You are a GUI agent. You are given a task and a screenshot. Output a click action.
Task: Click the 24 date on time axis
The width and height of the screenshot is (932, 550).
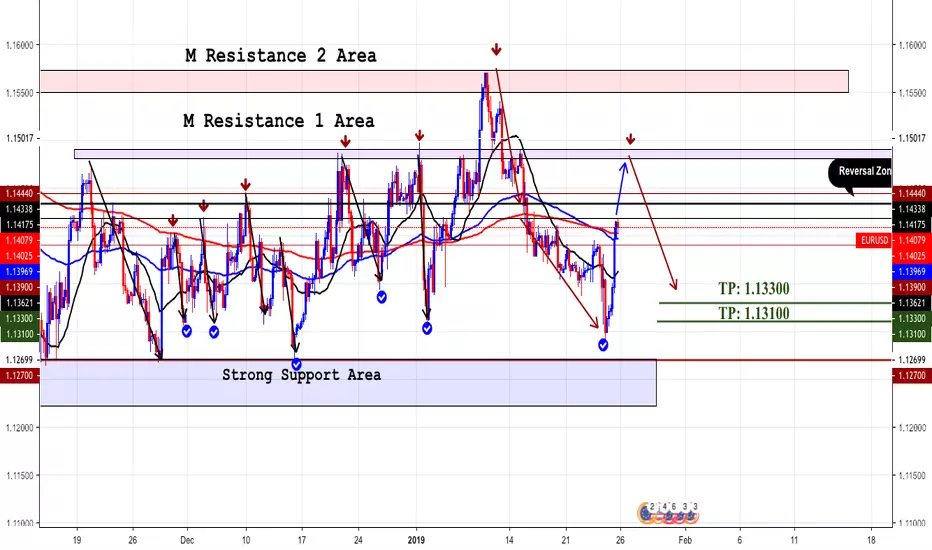[x=358, y=540]
